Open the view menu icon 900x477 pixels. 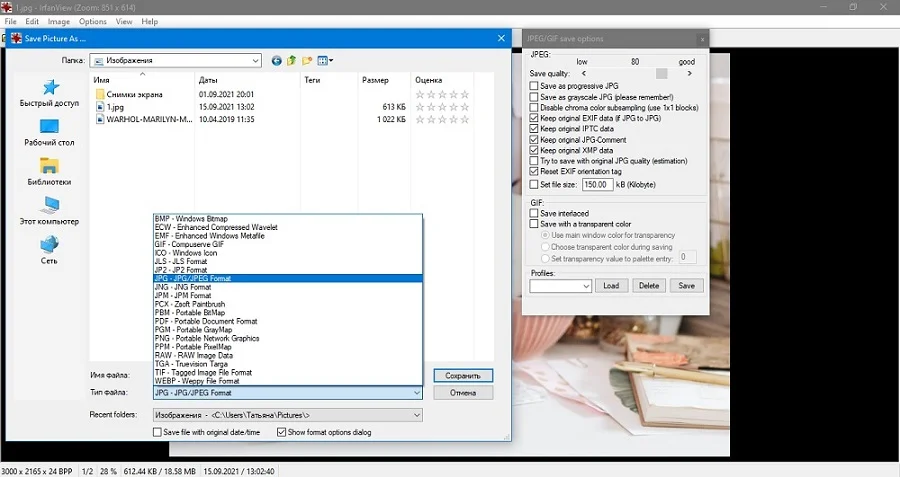(325, 60)
